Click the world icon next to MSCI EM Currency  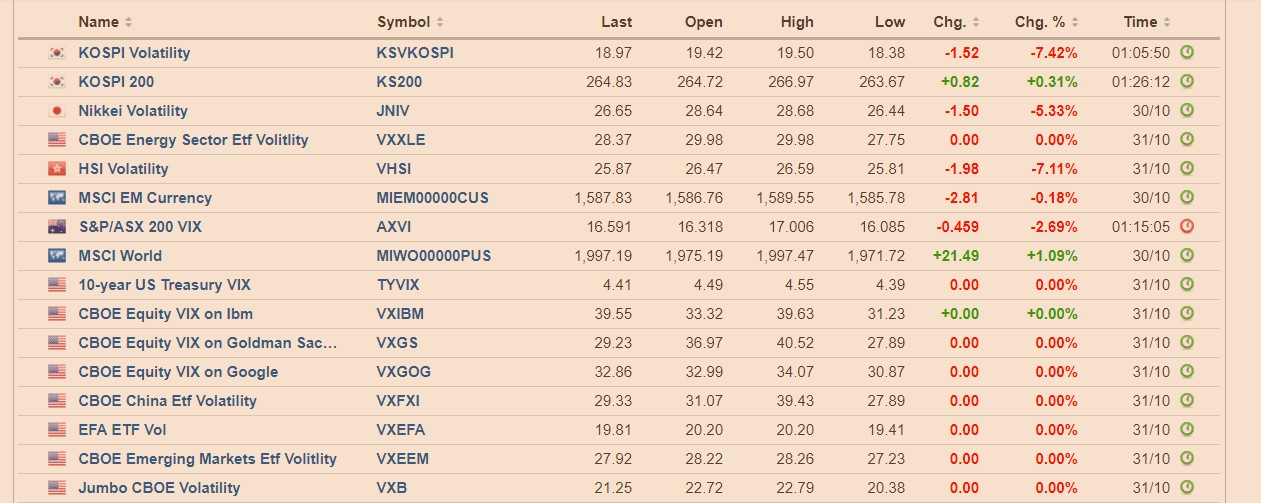click(x=57, y=198)
